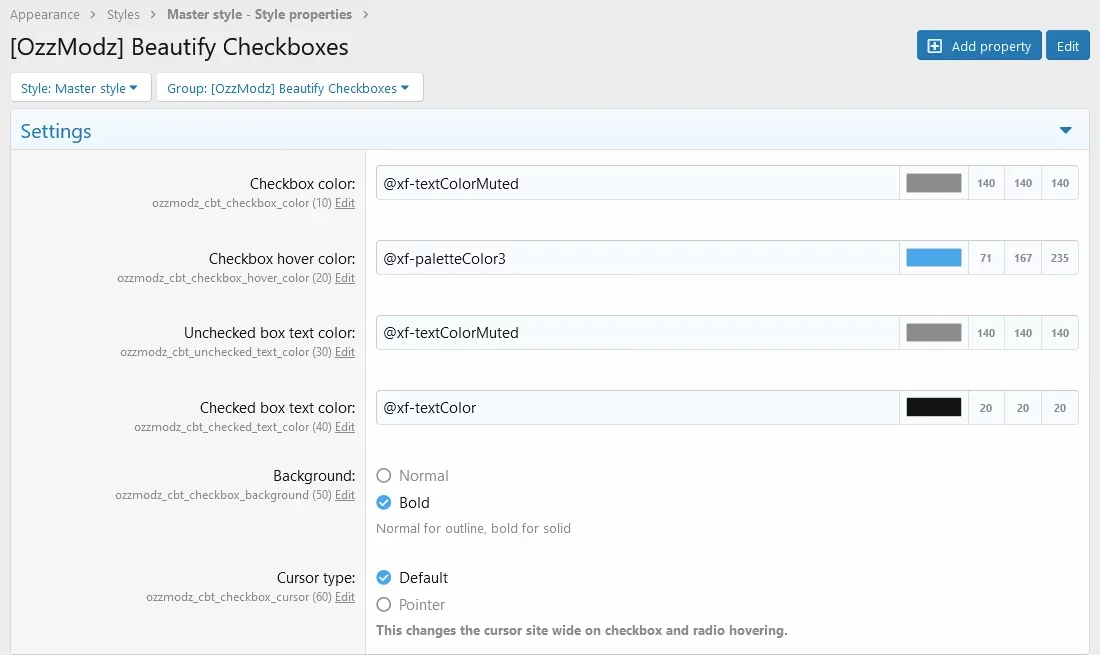
Task: Select the Default cursor type option
Action: tap(384, 578)
